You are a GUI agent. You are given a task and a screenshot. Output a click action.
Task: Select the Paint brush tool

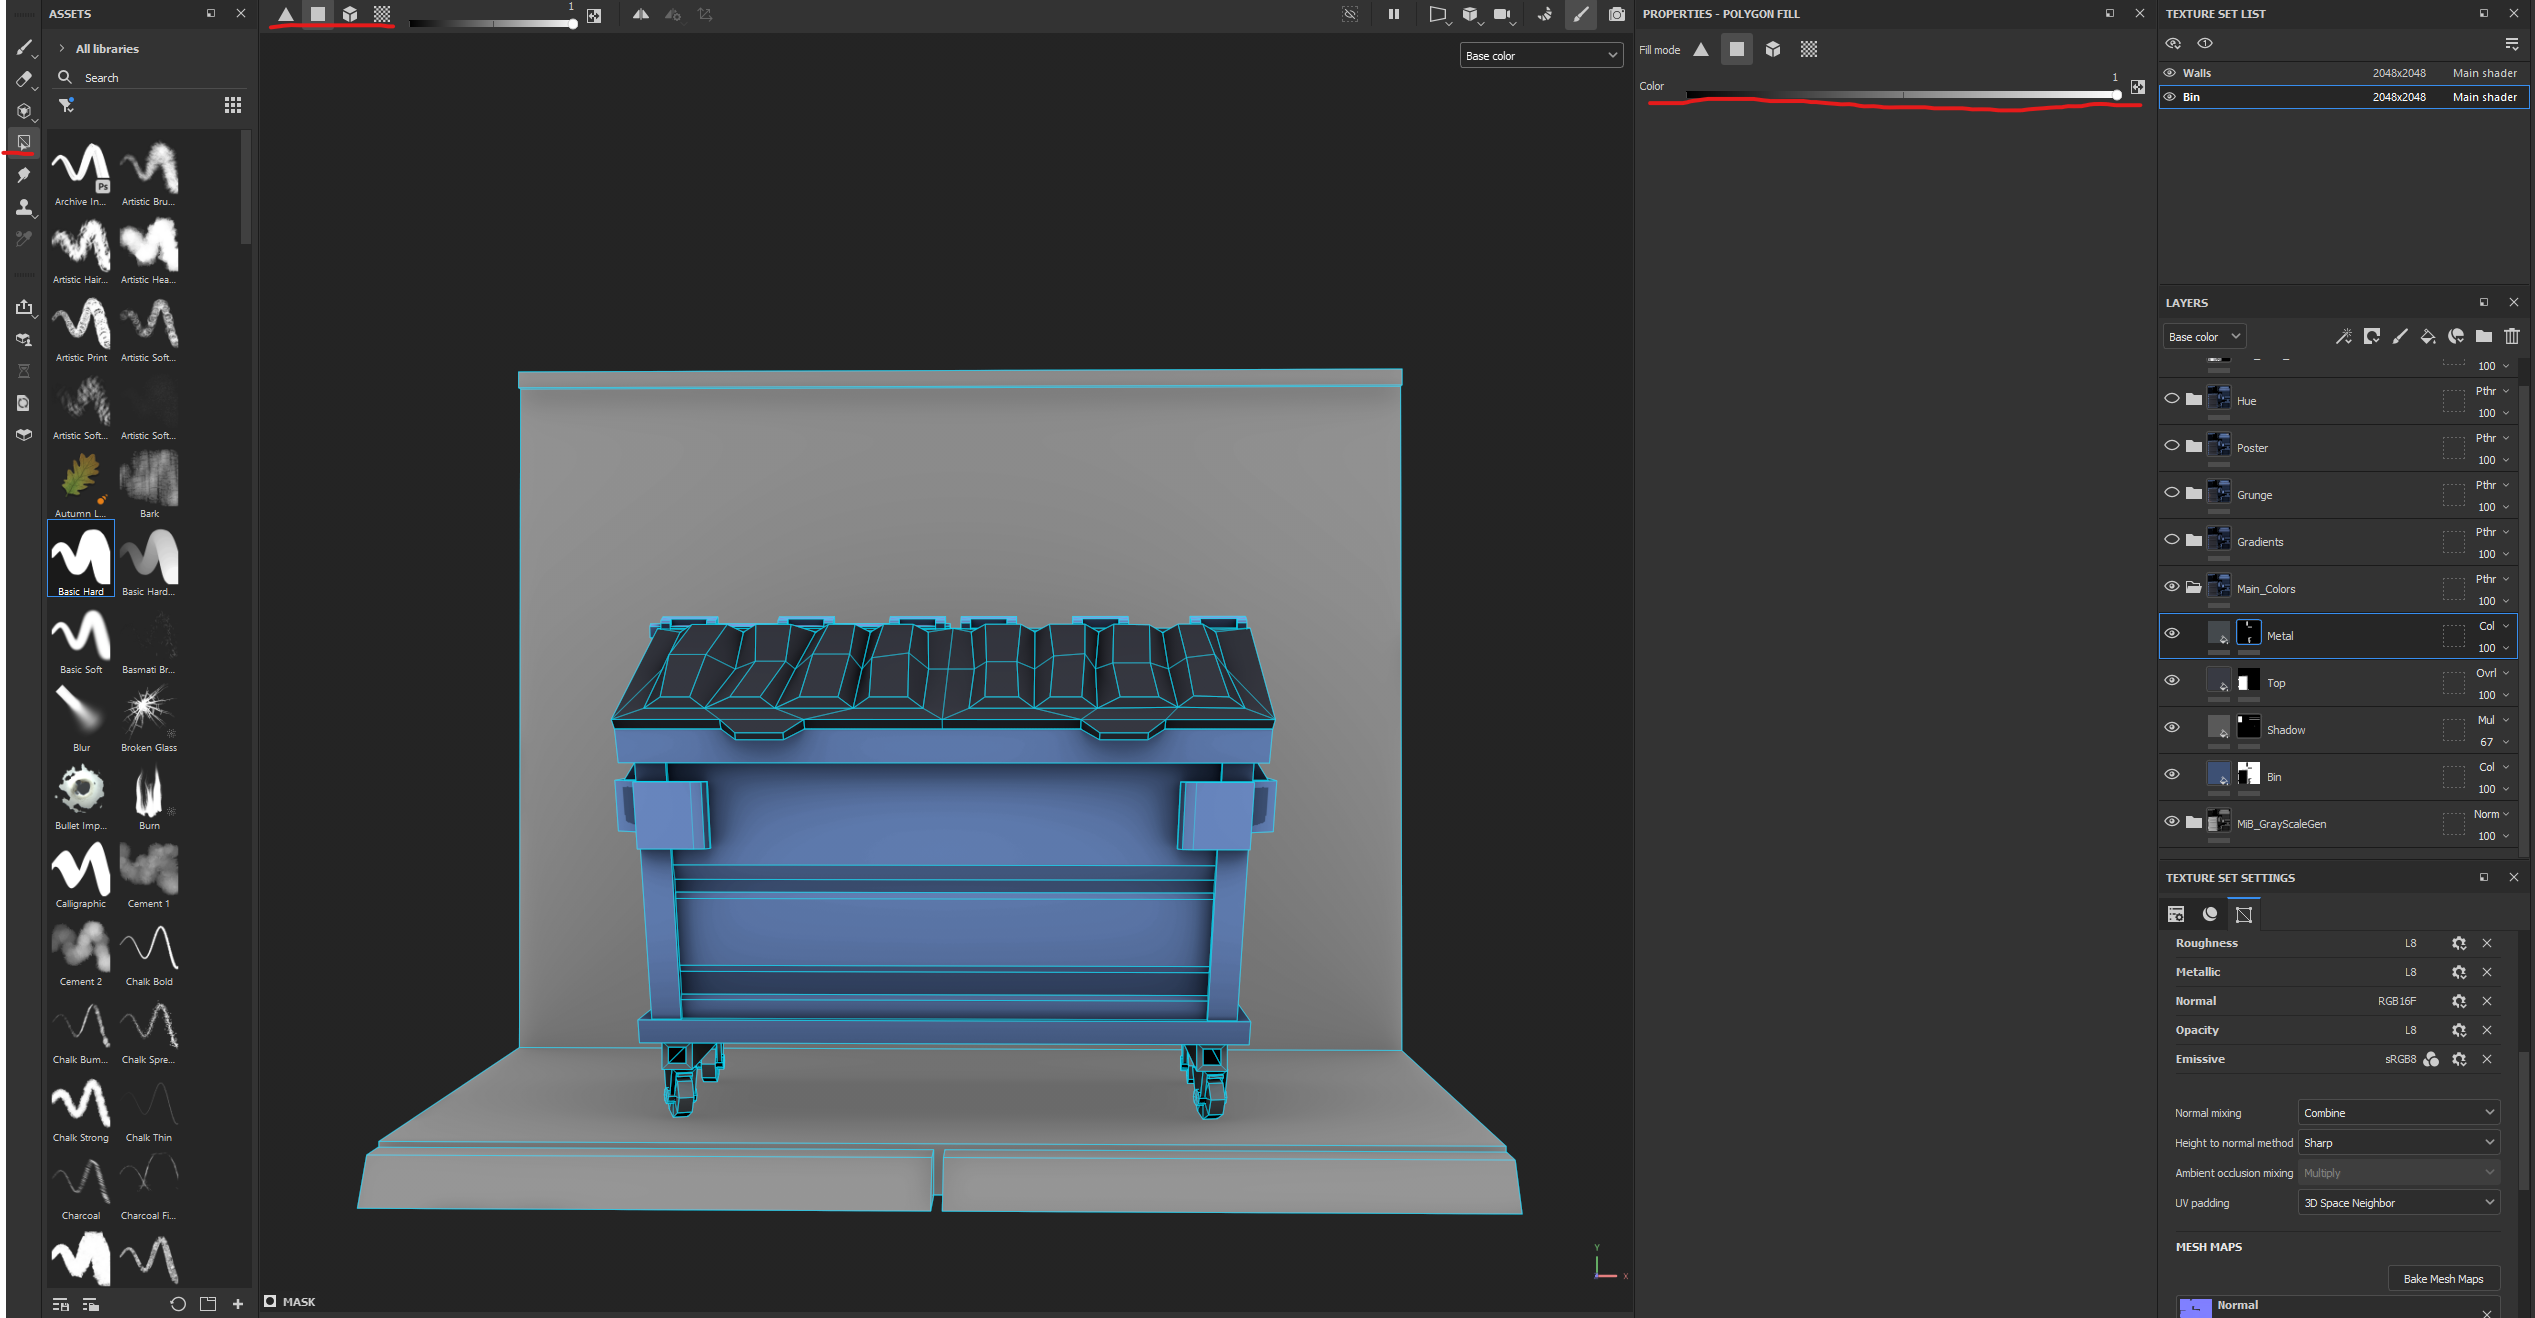click(x=24, y=47)
